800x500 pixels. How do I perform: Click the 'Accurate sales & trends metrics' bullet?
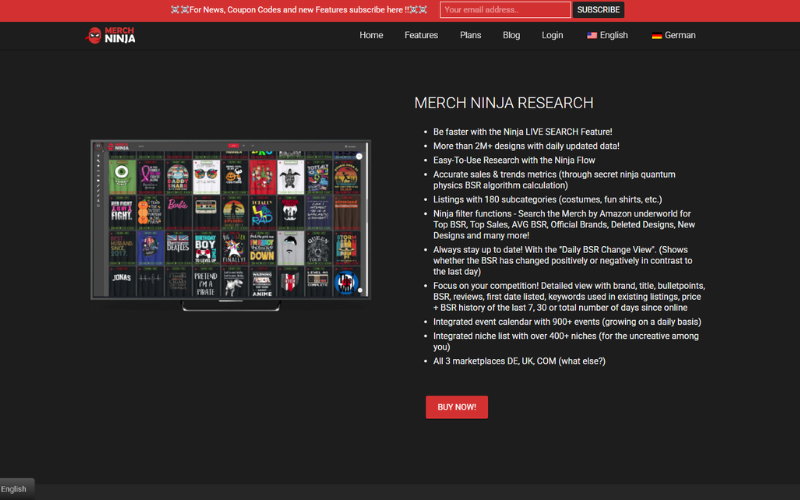554,180
